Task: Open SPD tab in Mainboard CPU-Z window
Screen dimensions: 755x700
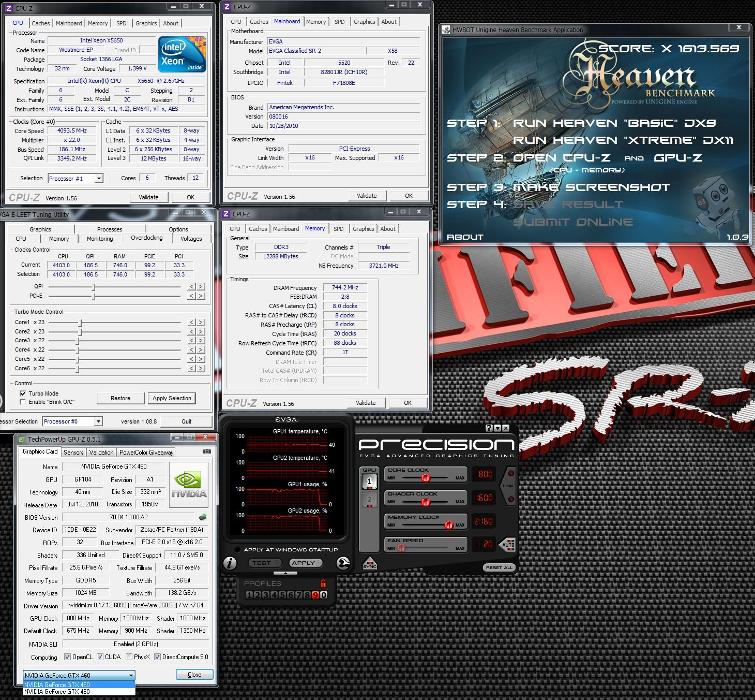Action: [339, 22]
